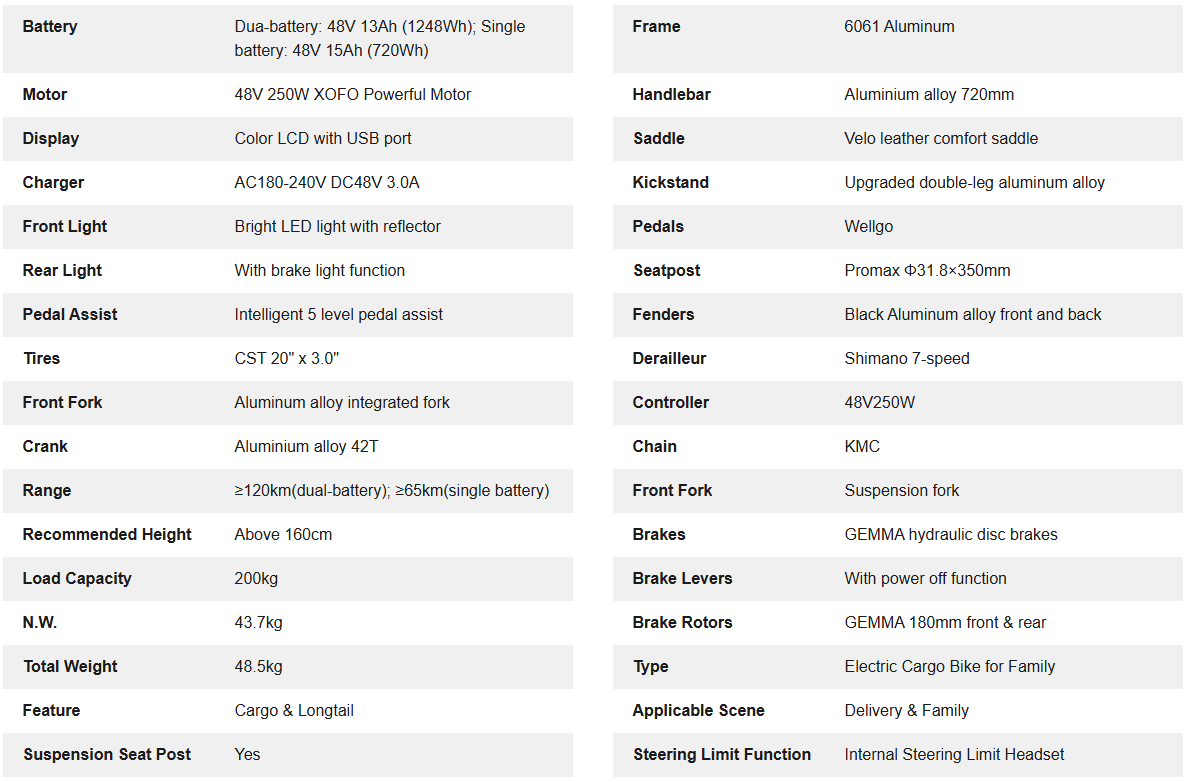The height and width of the screenshot is (782, 1186).
Task: Select the Range row label
Action: [47, 491]
